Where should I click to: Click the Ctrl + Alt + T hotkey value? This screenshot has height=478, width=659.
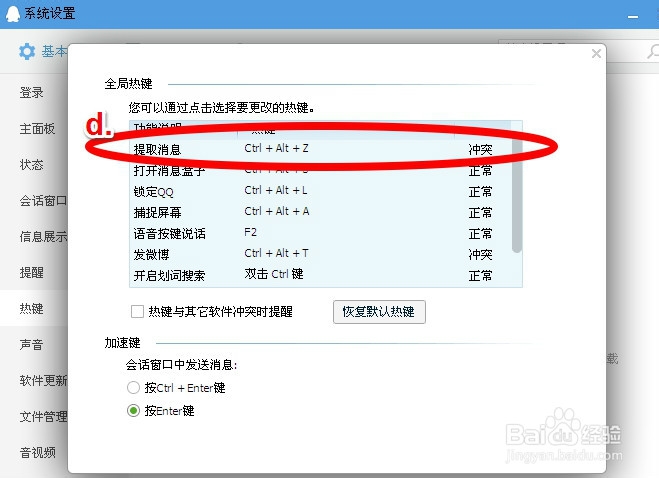click(x=277, y=254)
